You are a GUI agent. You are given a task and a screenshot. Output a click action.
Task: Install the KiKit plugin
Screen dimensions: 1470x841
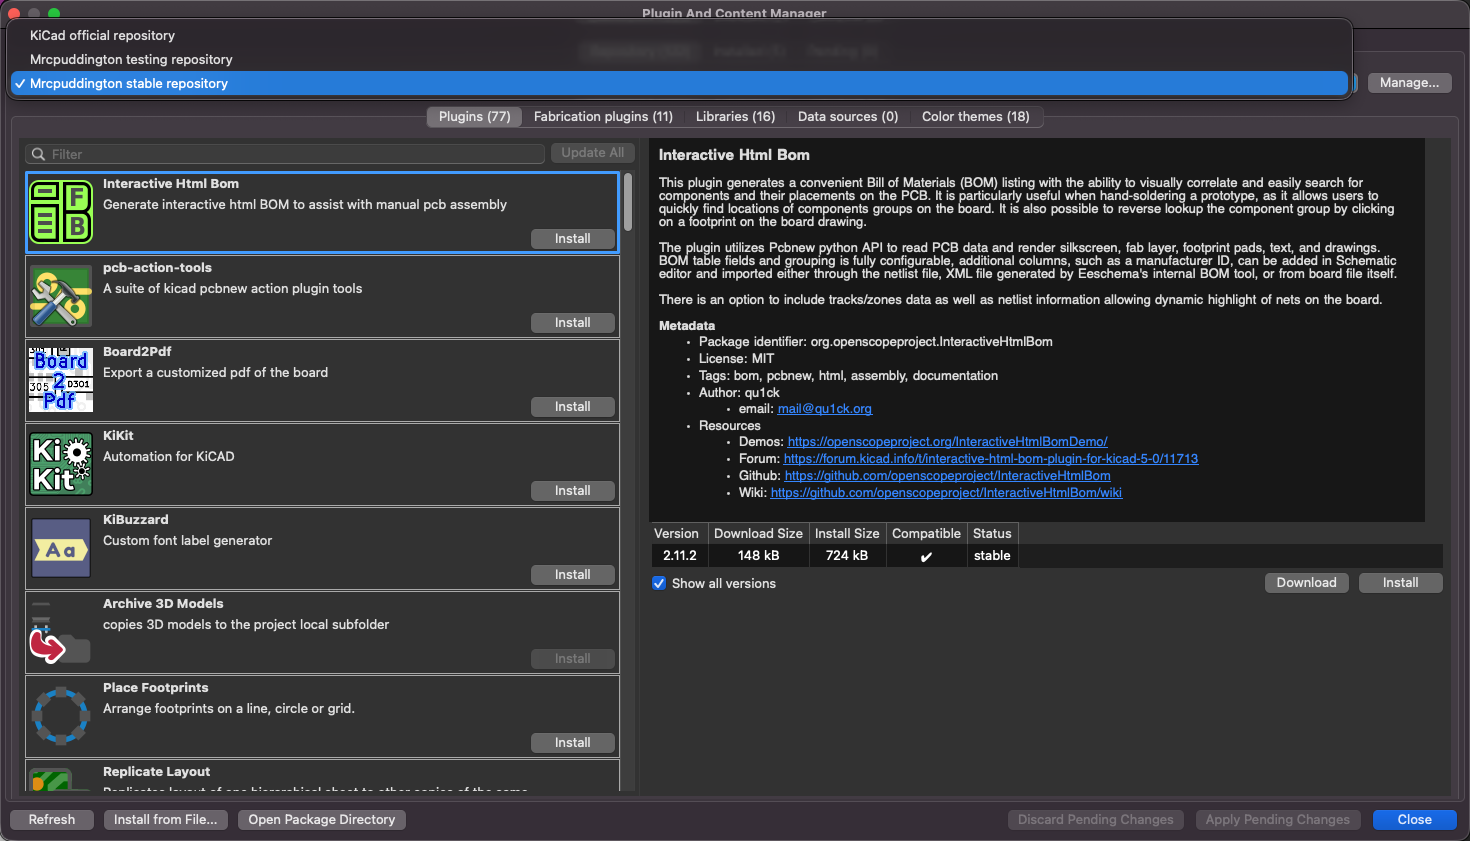(x=573, y=491)
